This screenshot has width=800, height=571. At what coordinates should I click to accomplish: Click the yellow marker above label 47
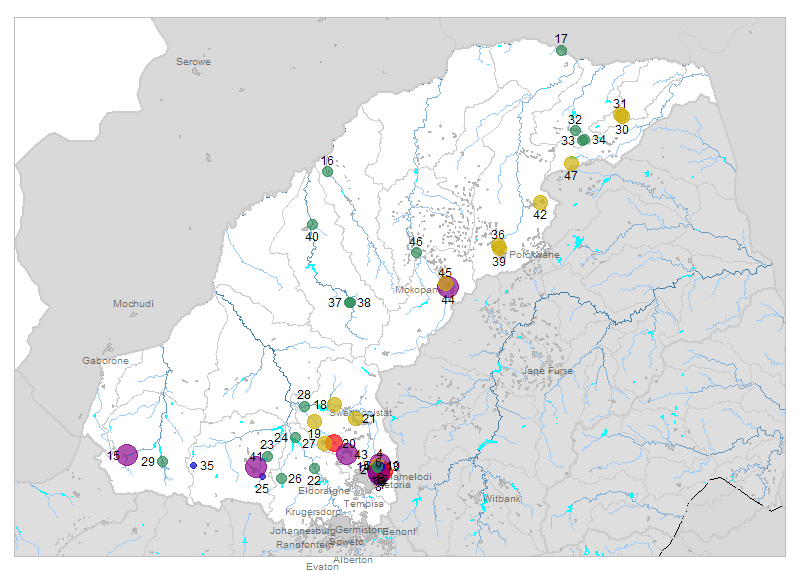(x=571, y=163)
